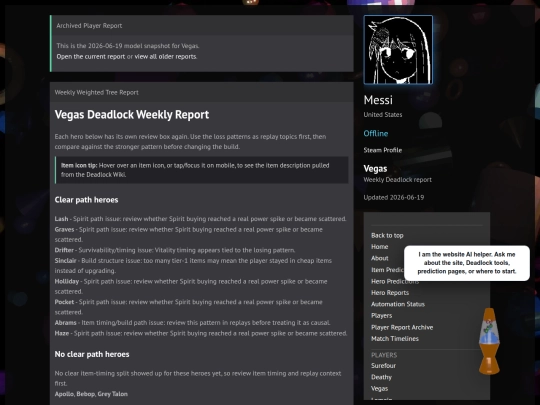
Task: Select player Deathy in players list
Action: 381,377
